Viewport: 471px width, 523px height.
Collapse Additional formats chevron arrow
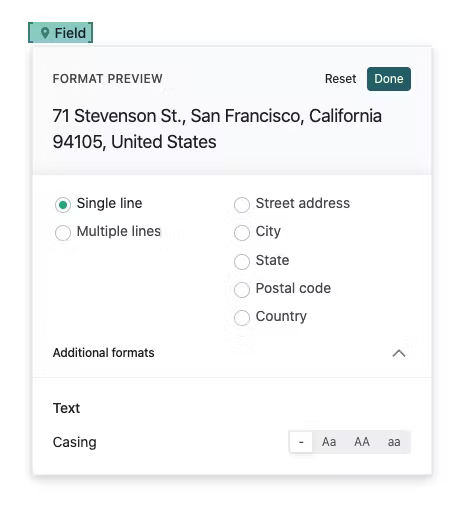click(x=399, y=353)
